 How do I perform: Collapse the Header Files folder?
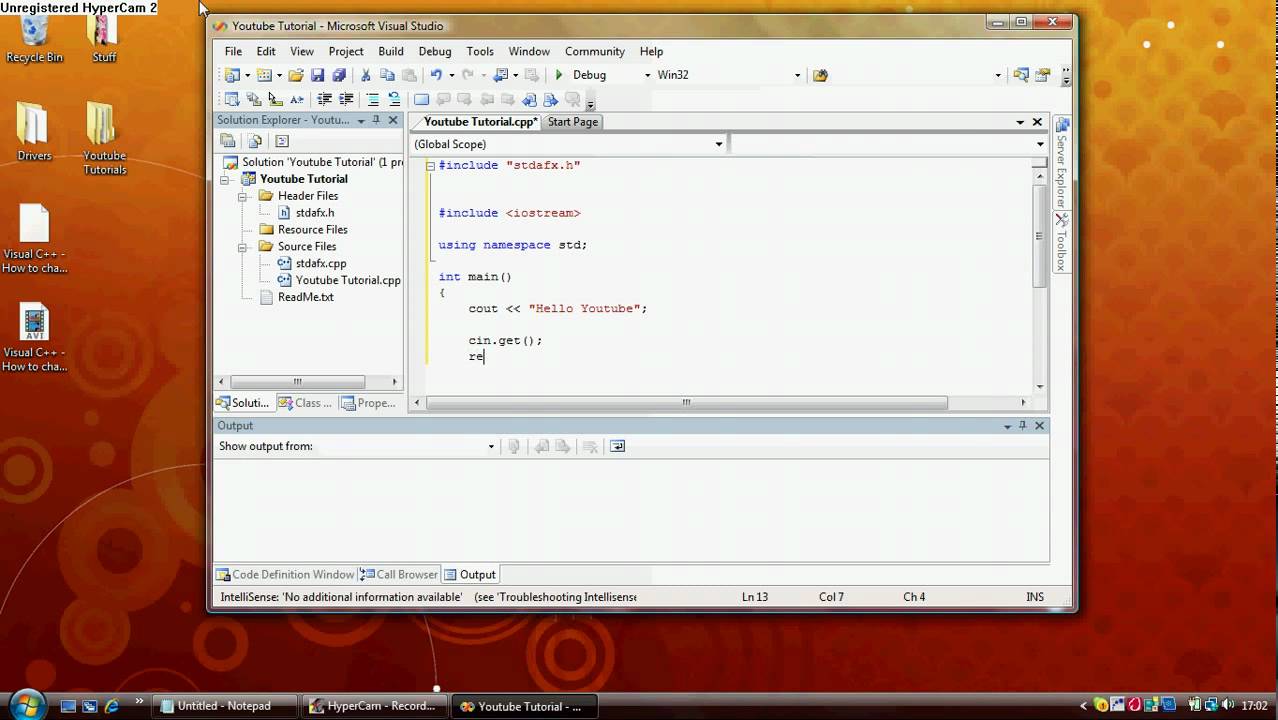click(243, 196)
